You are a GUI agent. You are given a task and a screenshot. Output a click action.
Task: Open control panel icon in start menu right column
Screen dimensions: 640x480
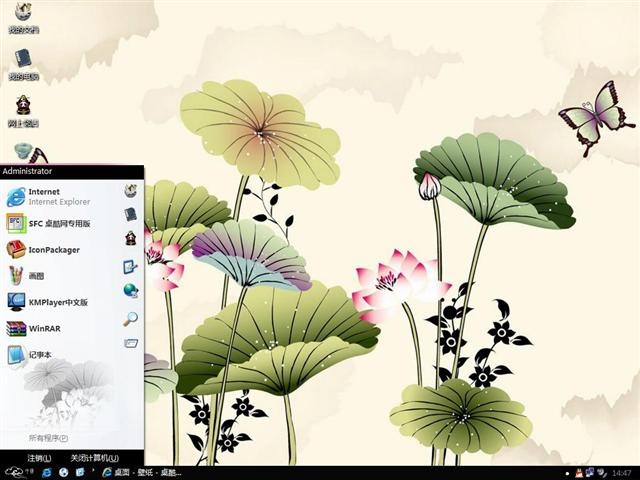(130, 267)
